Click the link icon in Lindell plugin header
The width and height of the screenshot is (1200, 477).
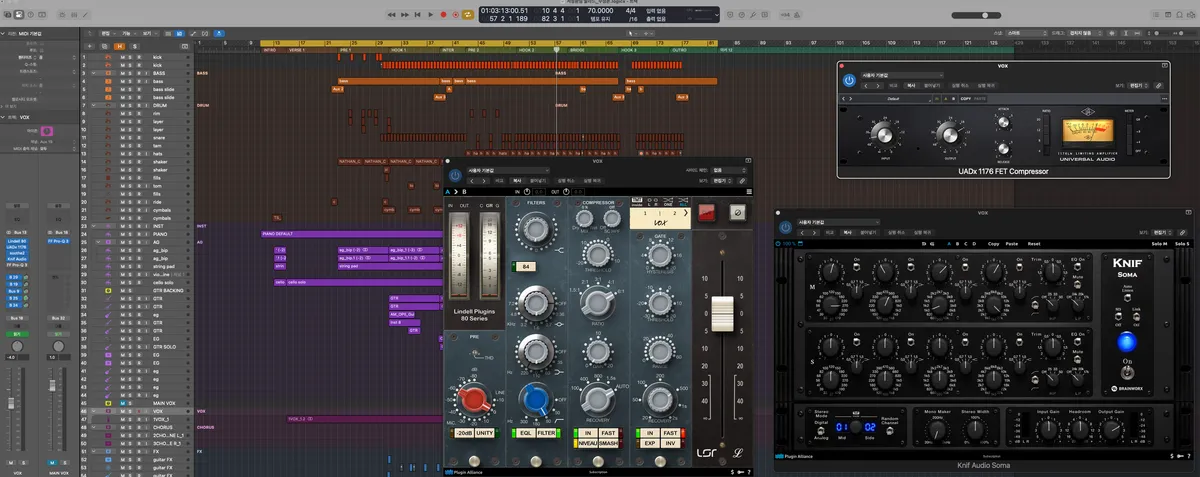tap(741, 181)
